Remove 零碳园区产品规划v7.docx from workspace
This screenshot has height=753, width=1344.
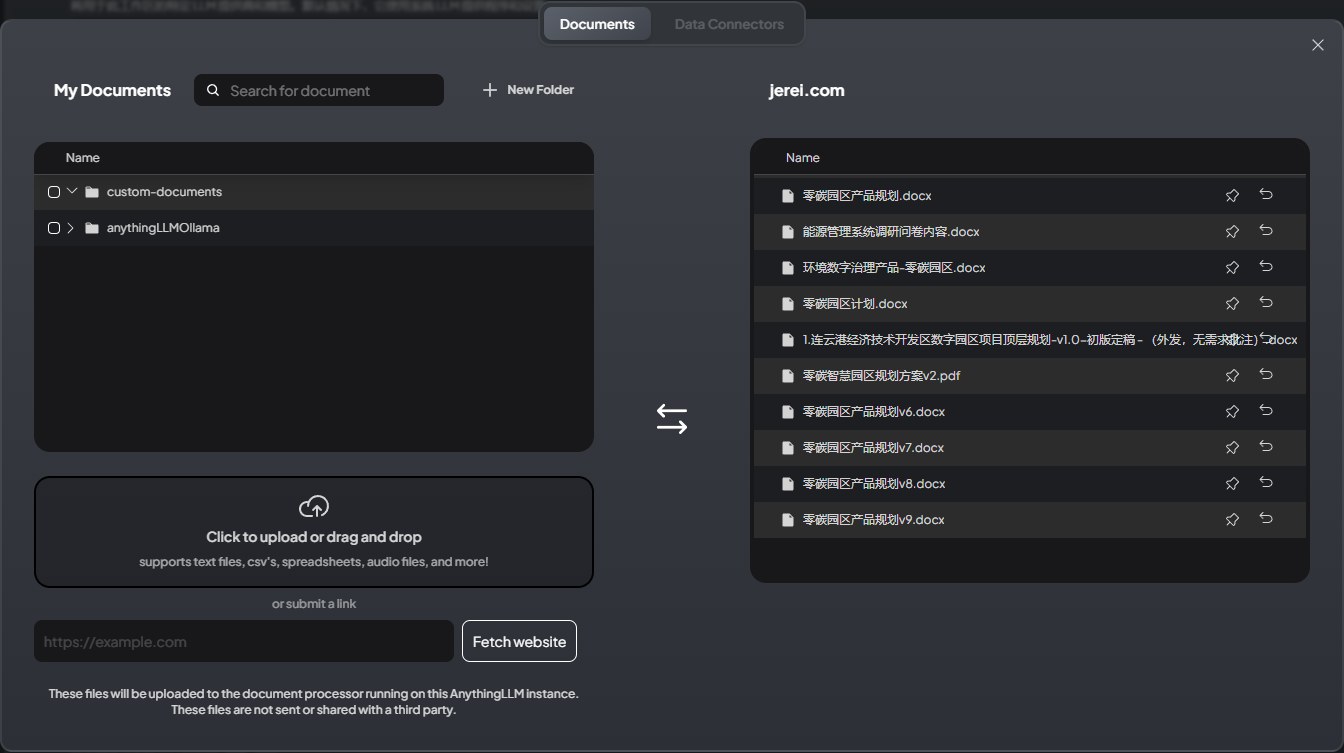(1266, 447)
